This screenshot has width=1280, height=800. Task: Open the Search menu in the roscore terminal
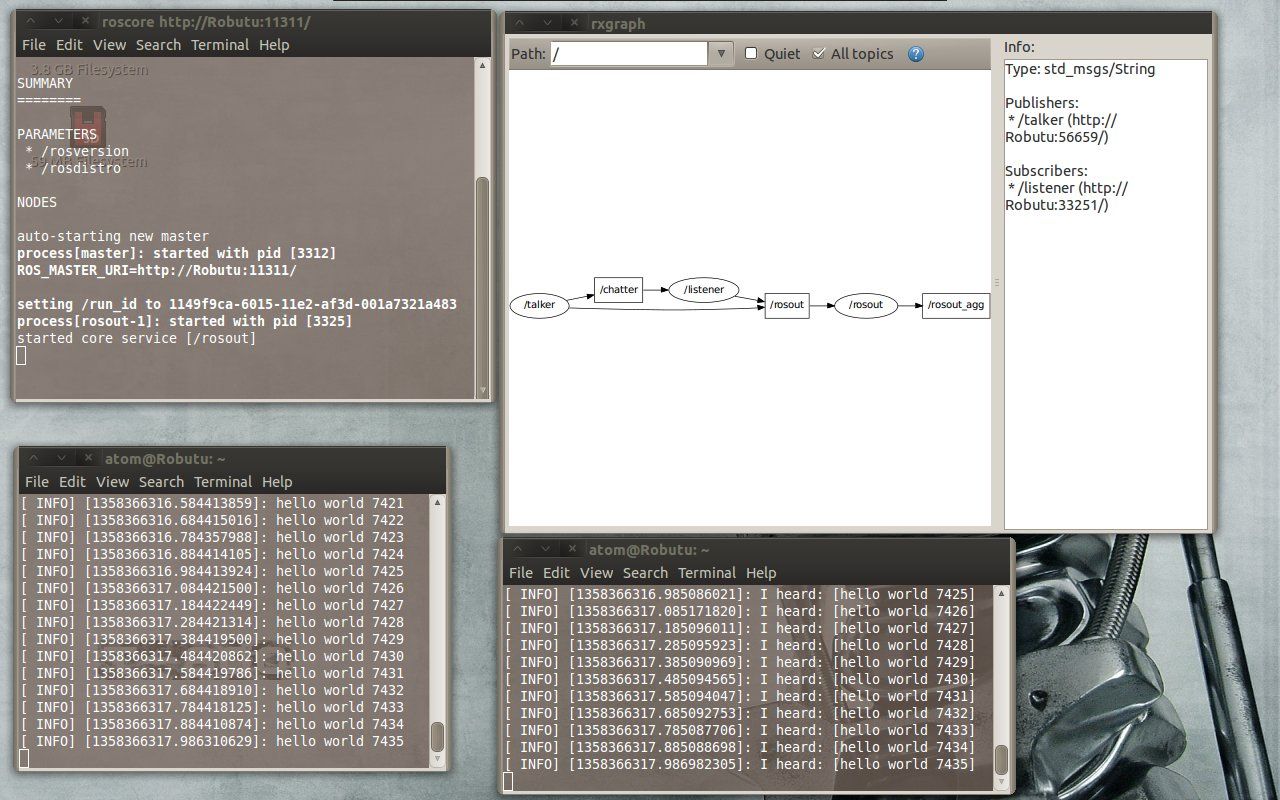(x=158, y=44)
